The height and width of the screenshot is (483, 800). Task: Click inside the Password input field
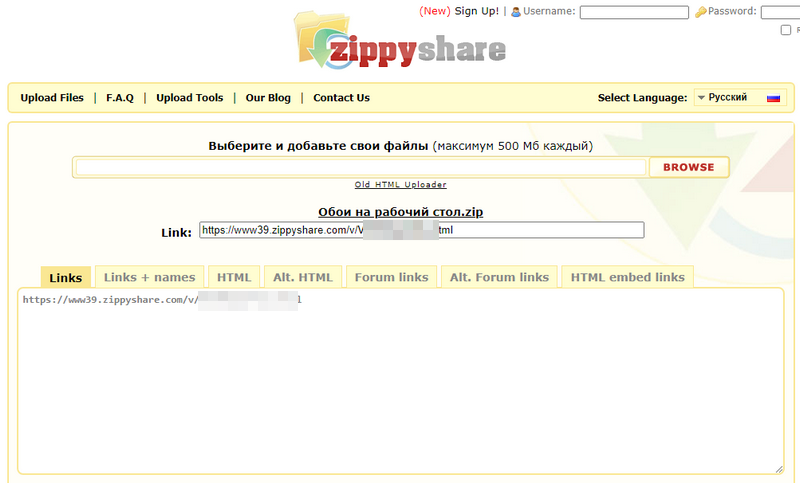[x=780, y=12]
